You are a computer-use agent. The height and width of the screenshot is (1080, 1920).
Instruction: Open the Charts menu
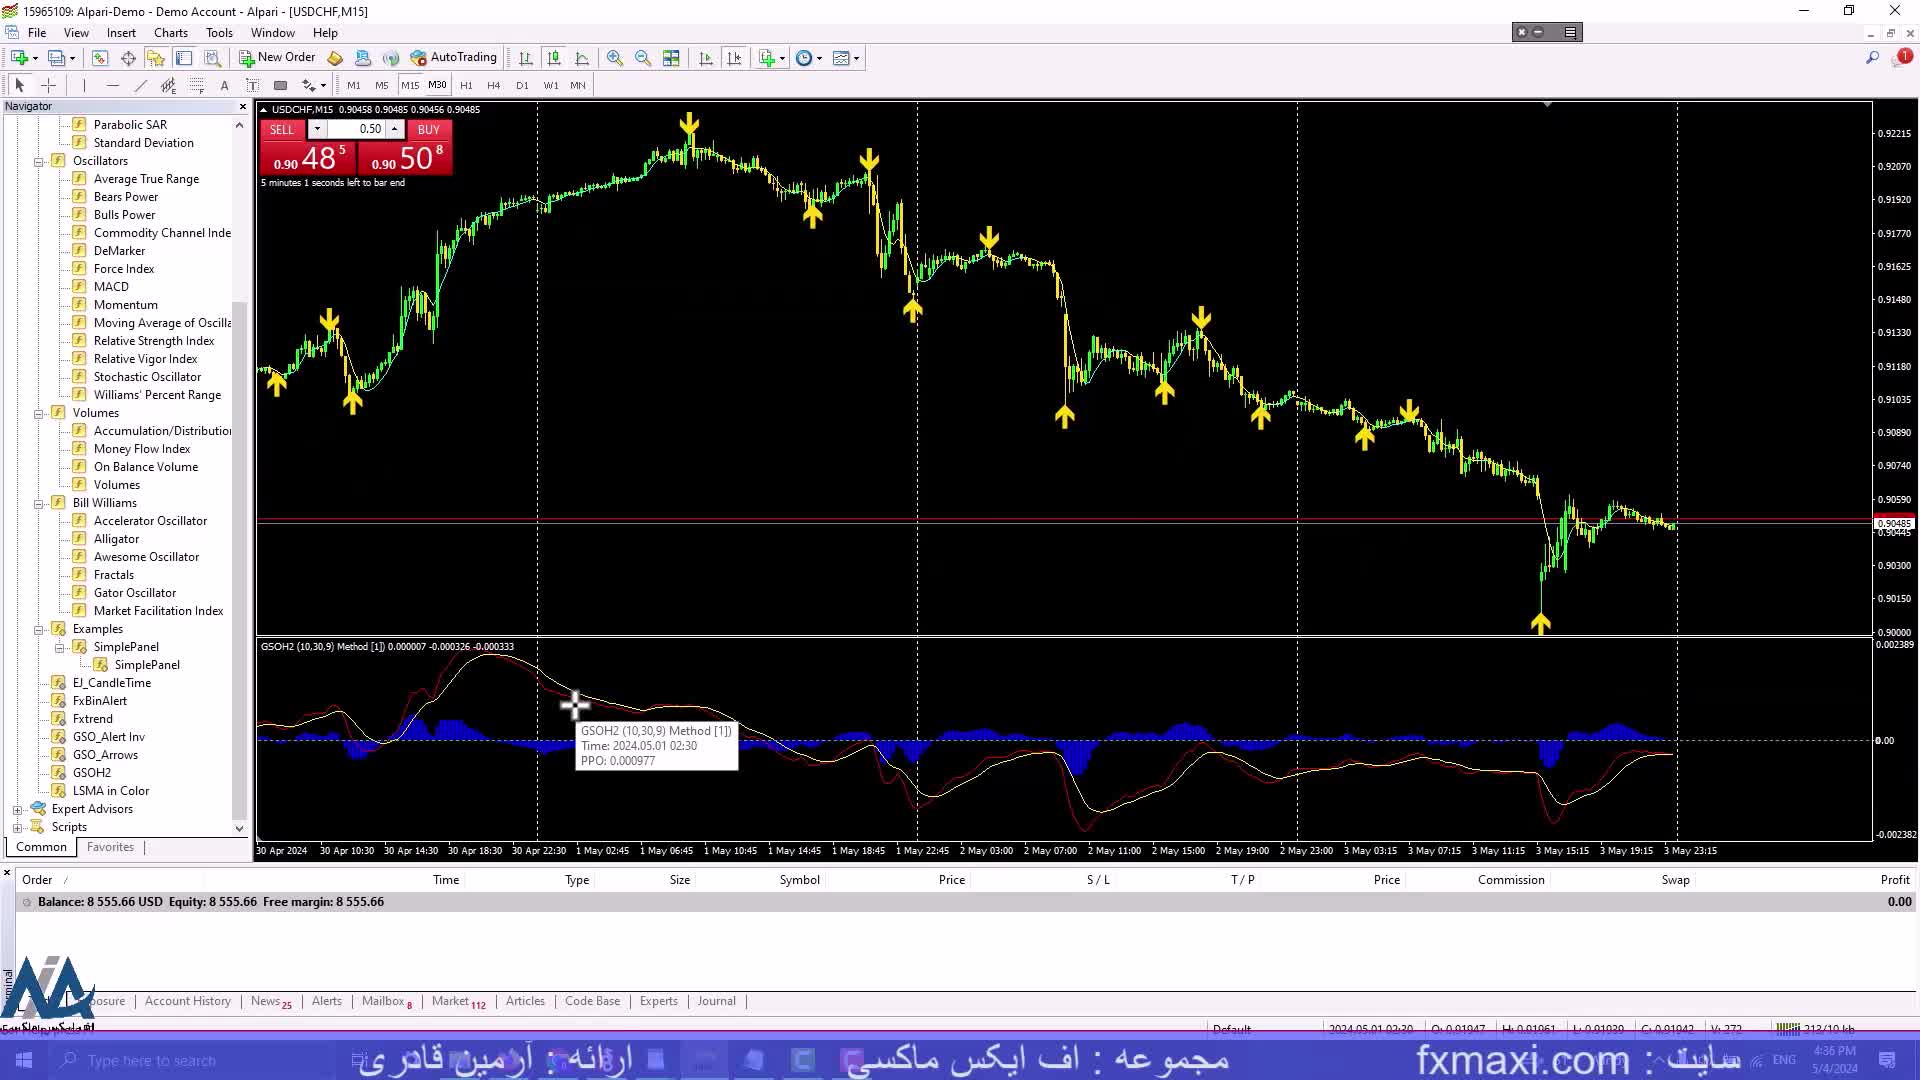click(170, 33)
